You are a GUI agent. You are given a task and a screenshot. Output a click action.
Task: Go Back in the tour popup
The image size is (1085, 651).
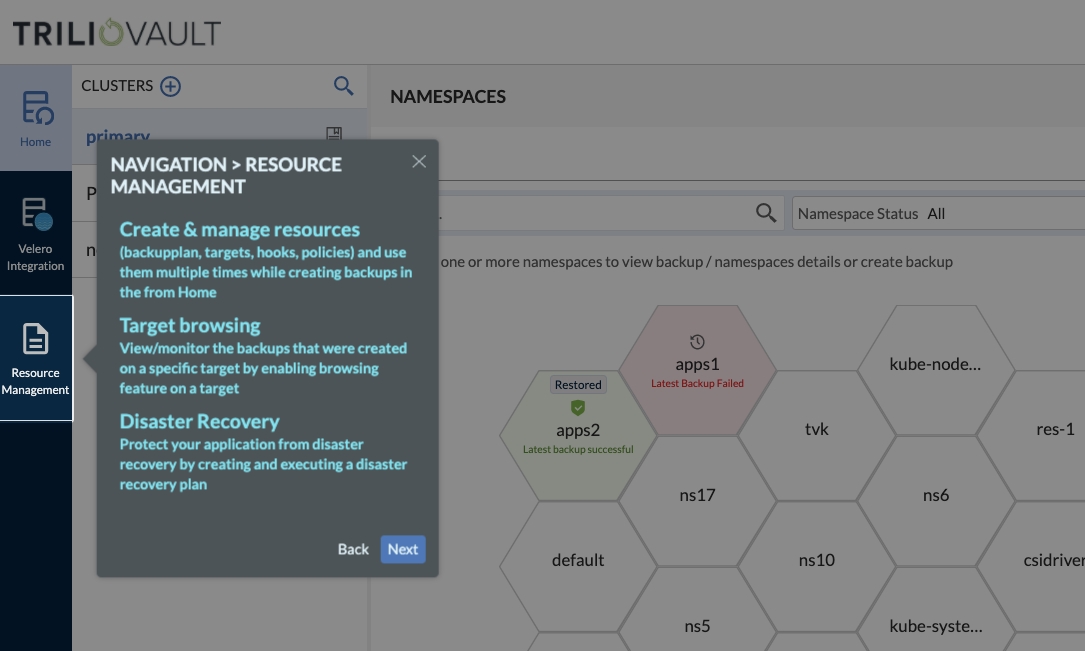click(x=353, y=549)
